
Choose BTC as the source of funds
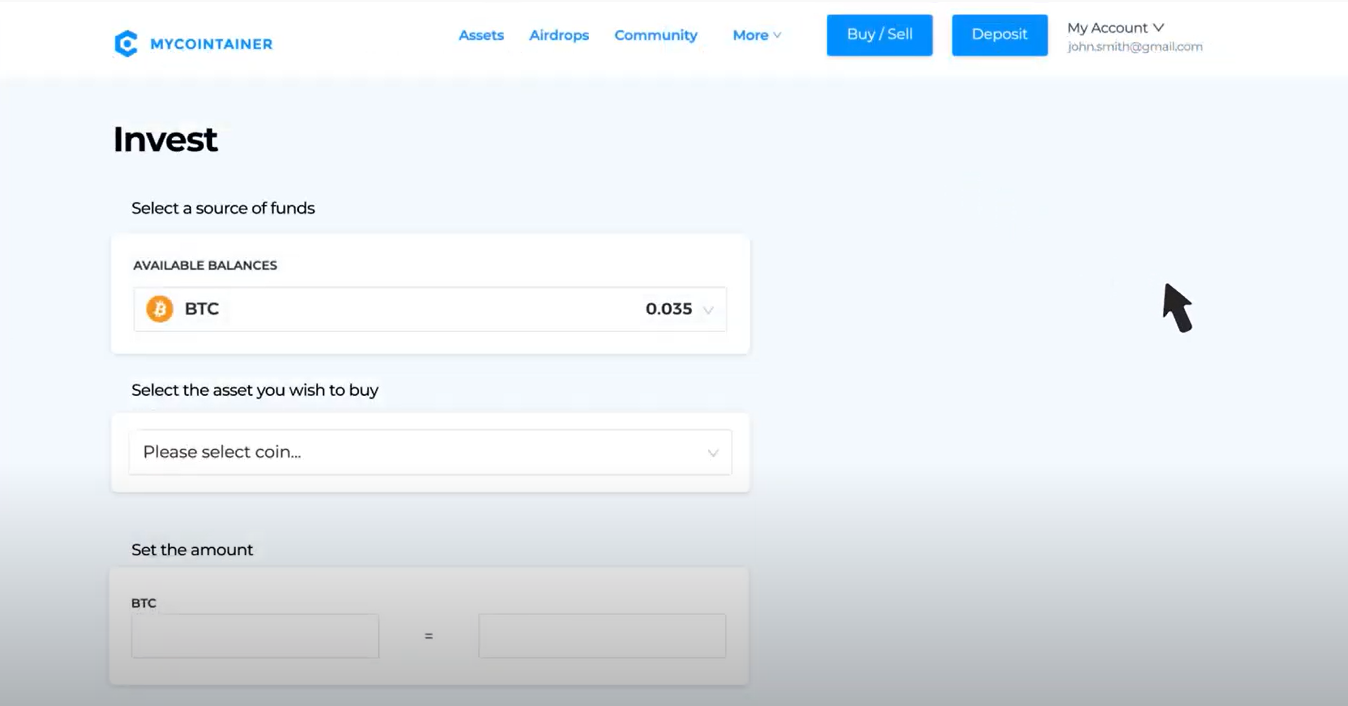click(430, 309)
